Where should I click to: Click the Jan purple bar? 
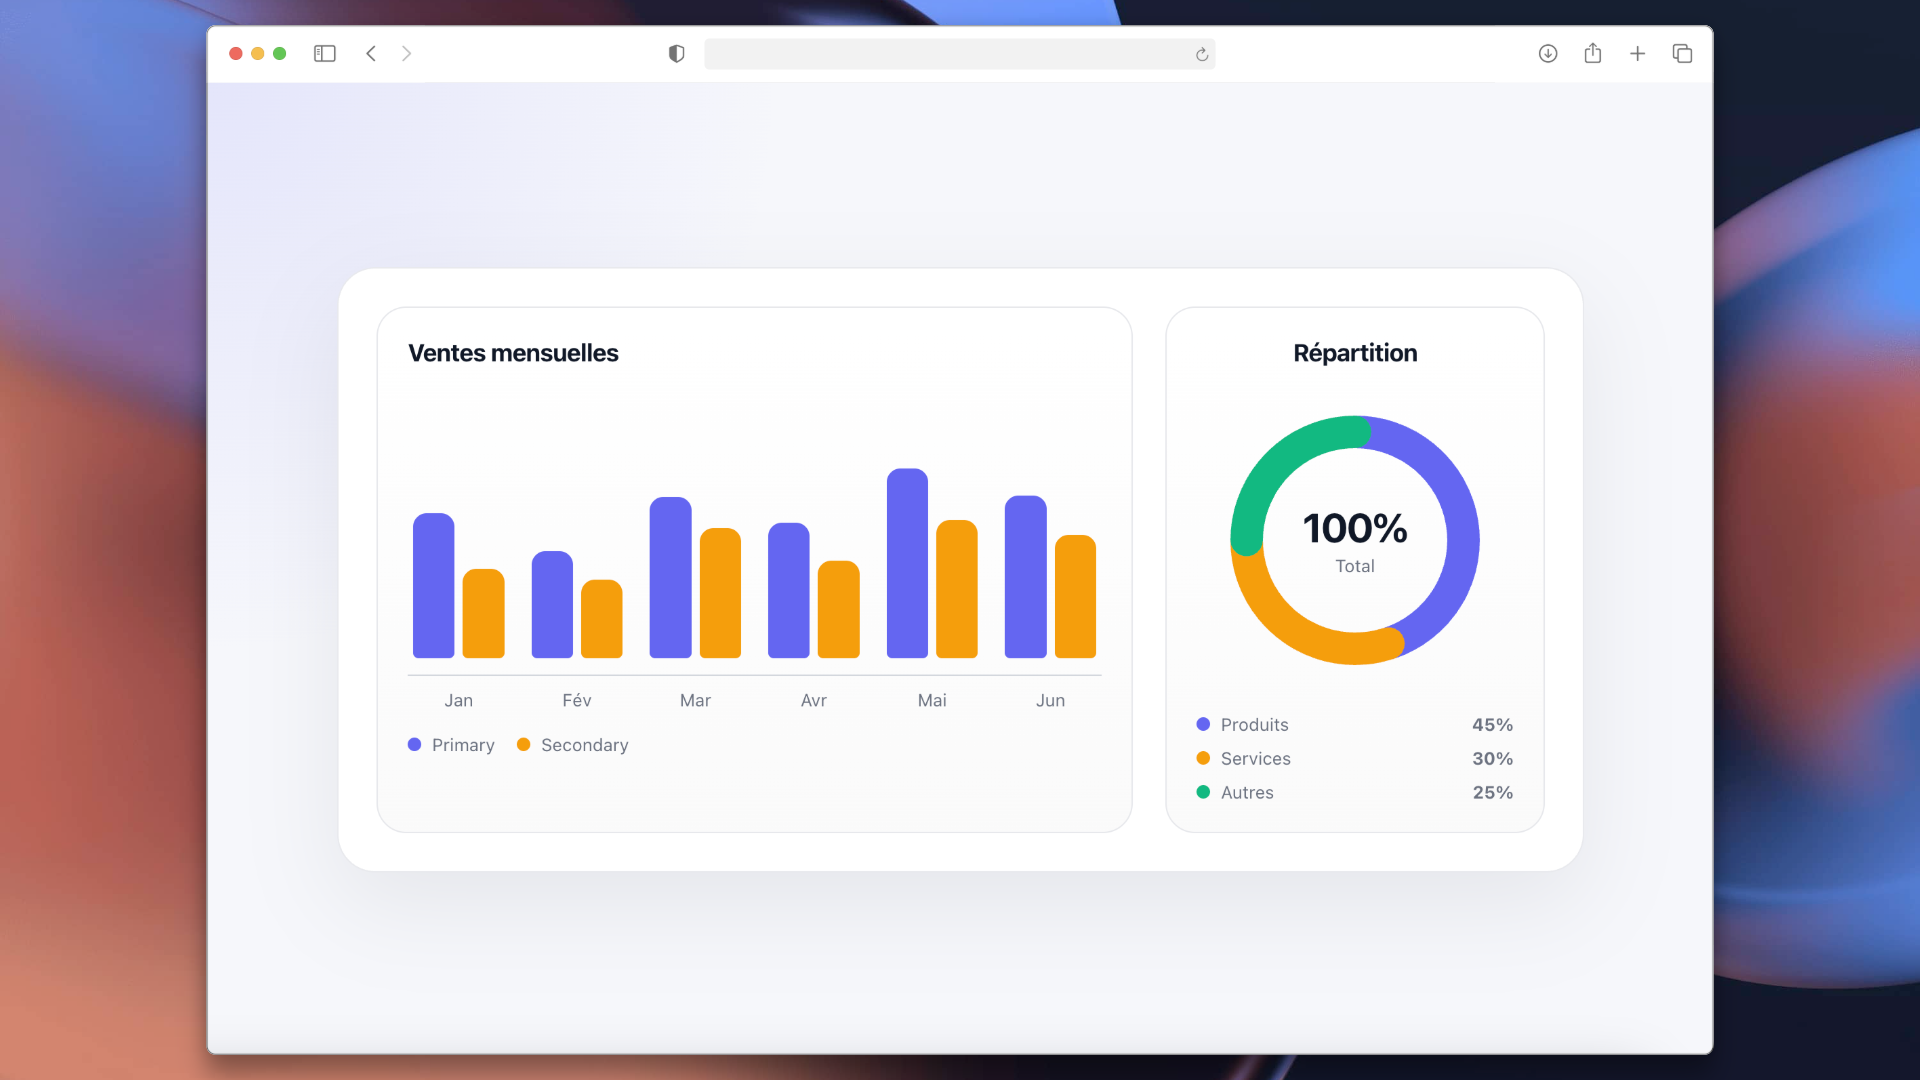pos(434,586)
